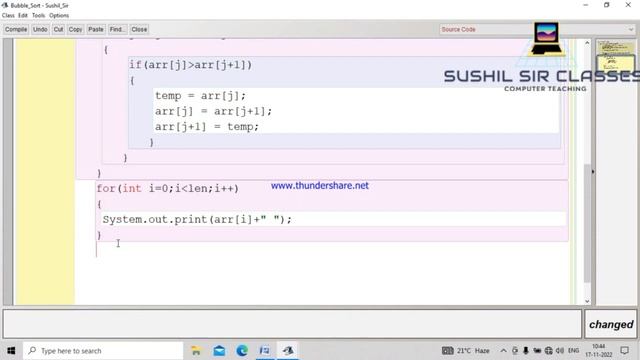Click the microphone tray icon
Image resolution: width=640 pixels, height=360 pixels.
click(526, 351)
